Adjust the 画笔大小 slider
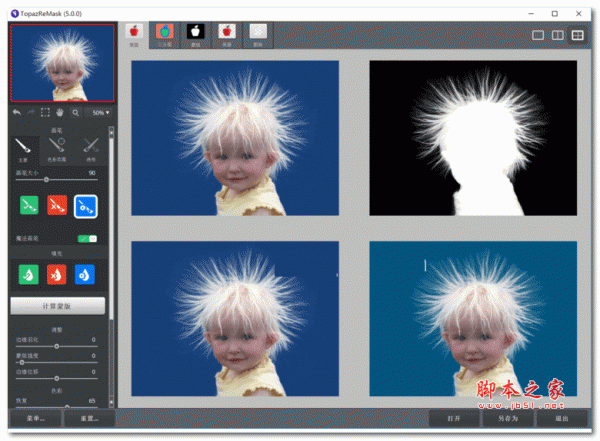 46,178
